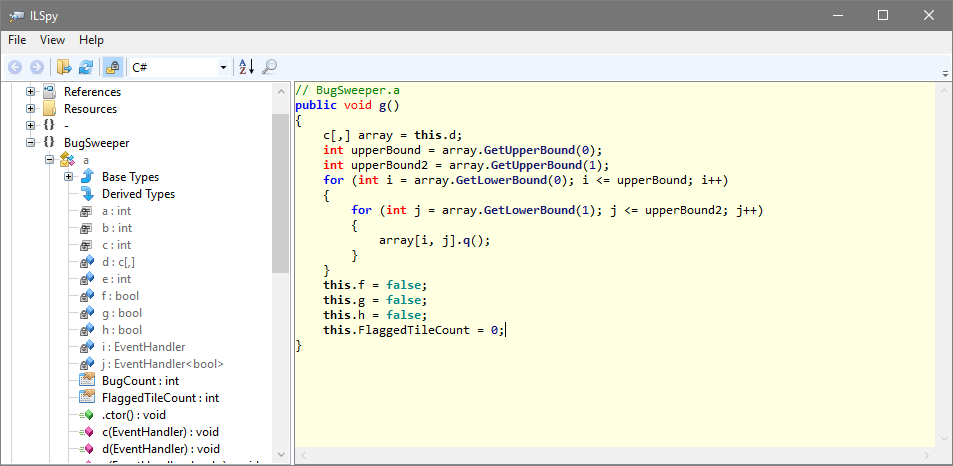This screenshot has width=953, height=466.
Task: Click the tree view vertical scrollbar thumb
Action: [x=281, y=193]
